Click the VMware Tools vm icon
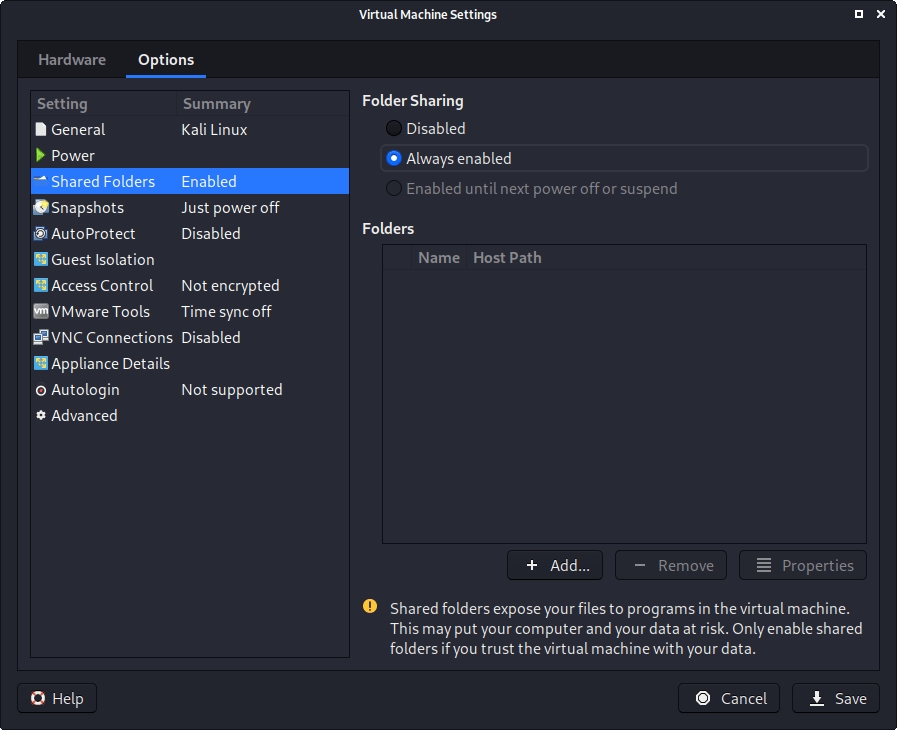897x730 pixels. [x=41, y=312]
